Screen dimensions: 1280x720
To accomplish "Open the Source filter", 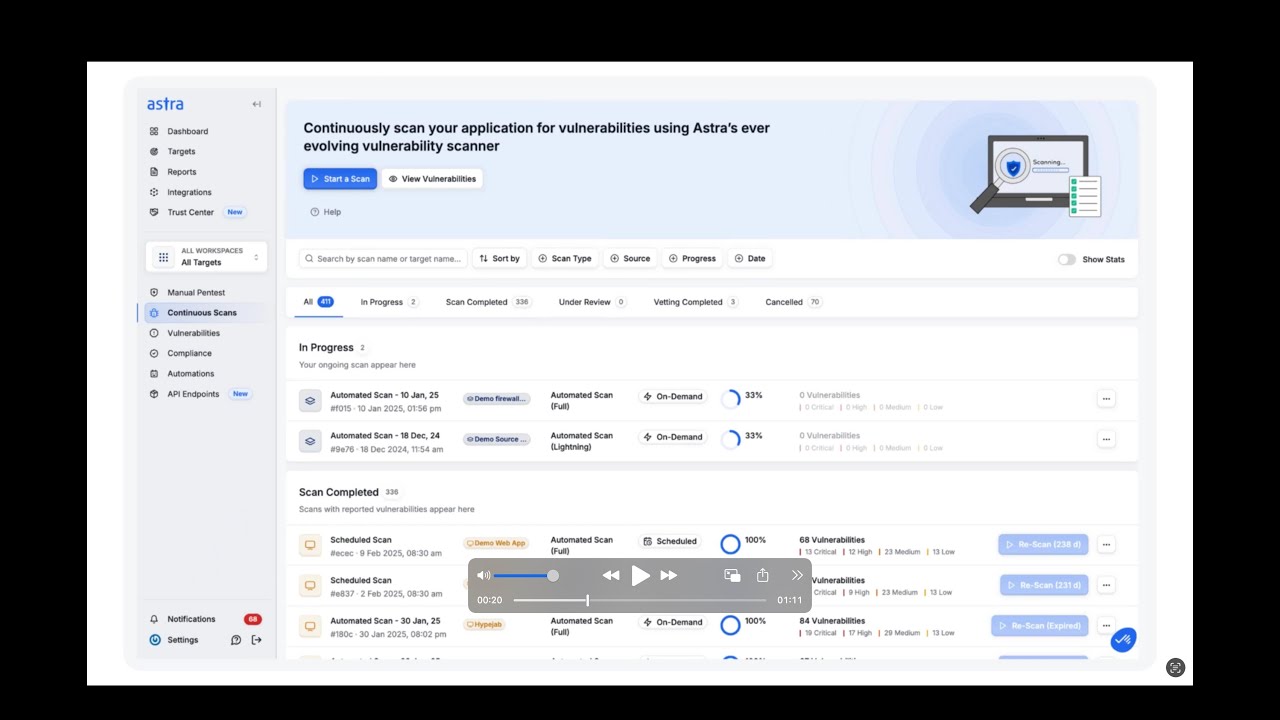I will (630, 258).
